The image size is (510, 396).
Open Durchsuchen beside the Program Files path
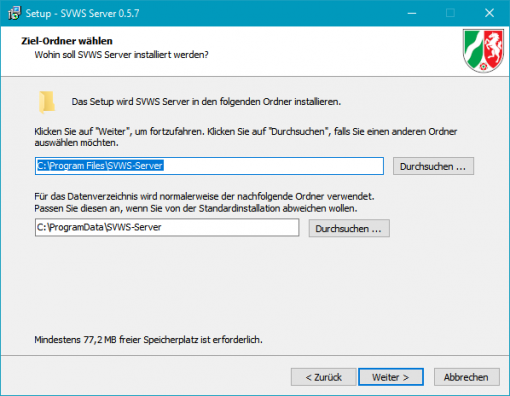[433, 166]
